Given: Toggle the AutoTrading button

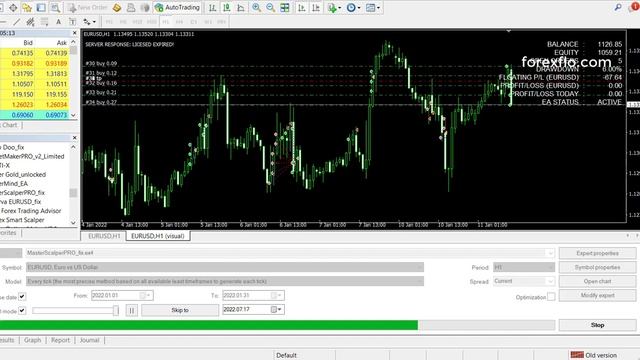Looking at the screenshot, I should coord(177,7).
